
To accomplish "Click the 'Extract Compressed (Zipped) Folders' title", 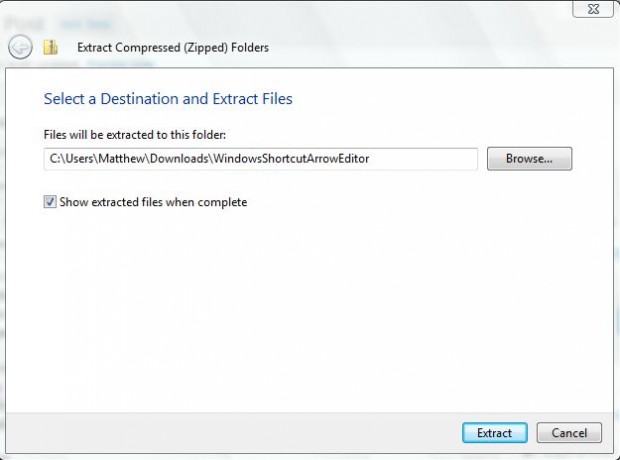I will pos(173,47).
